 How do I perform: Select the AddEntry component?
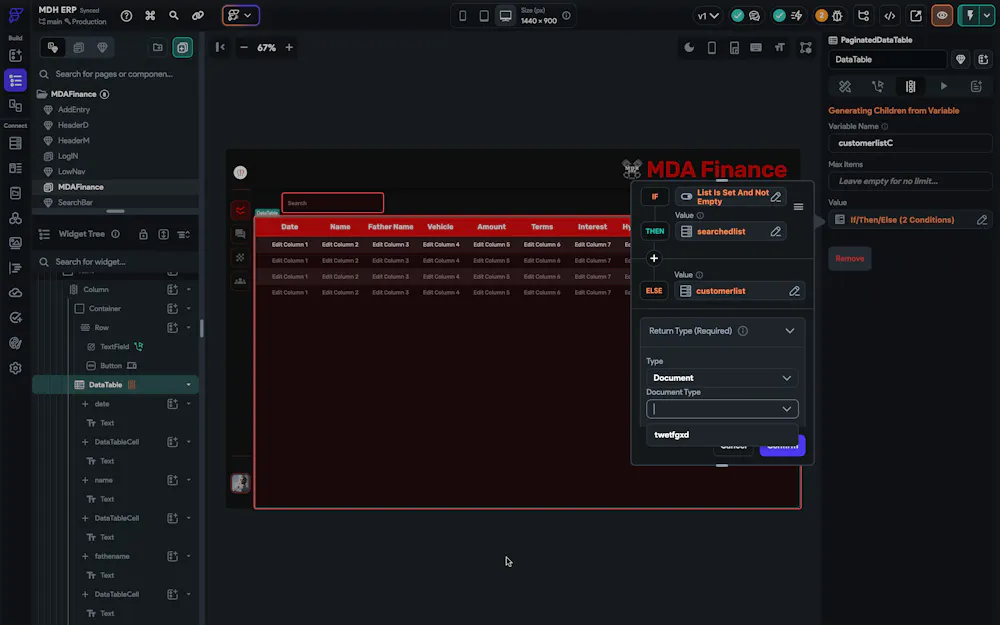pos(74,110)
